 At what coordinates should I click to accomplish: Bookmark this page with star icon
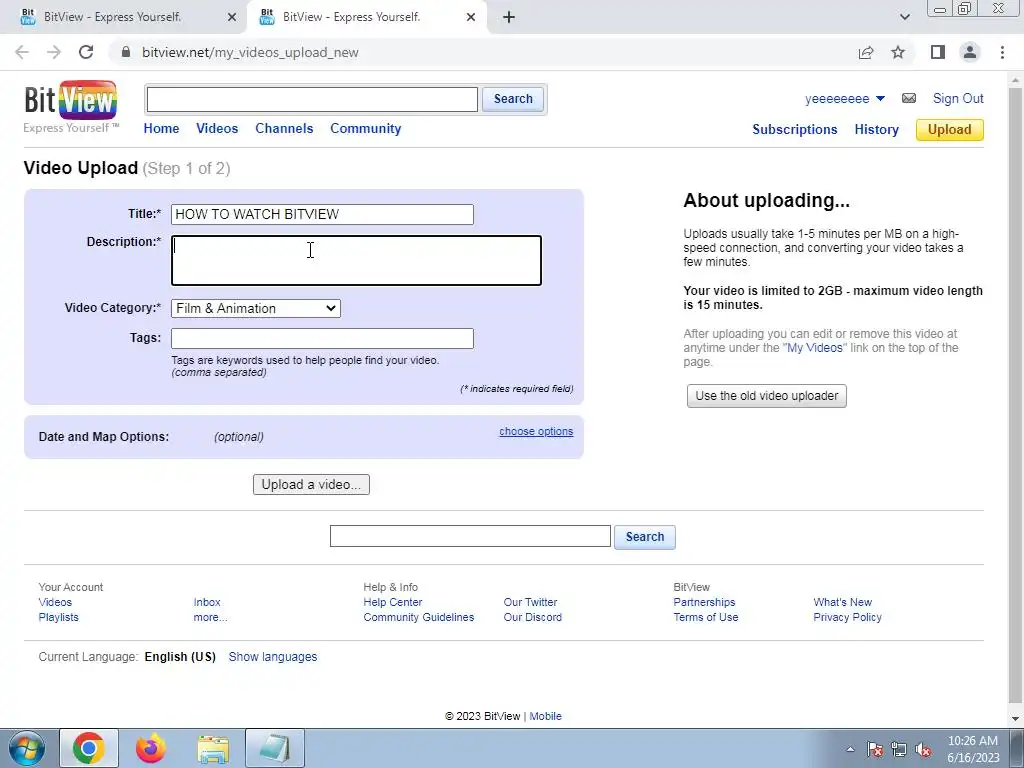click(x=898, y=52)
